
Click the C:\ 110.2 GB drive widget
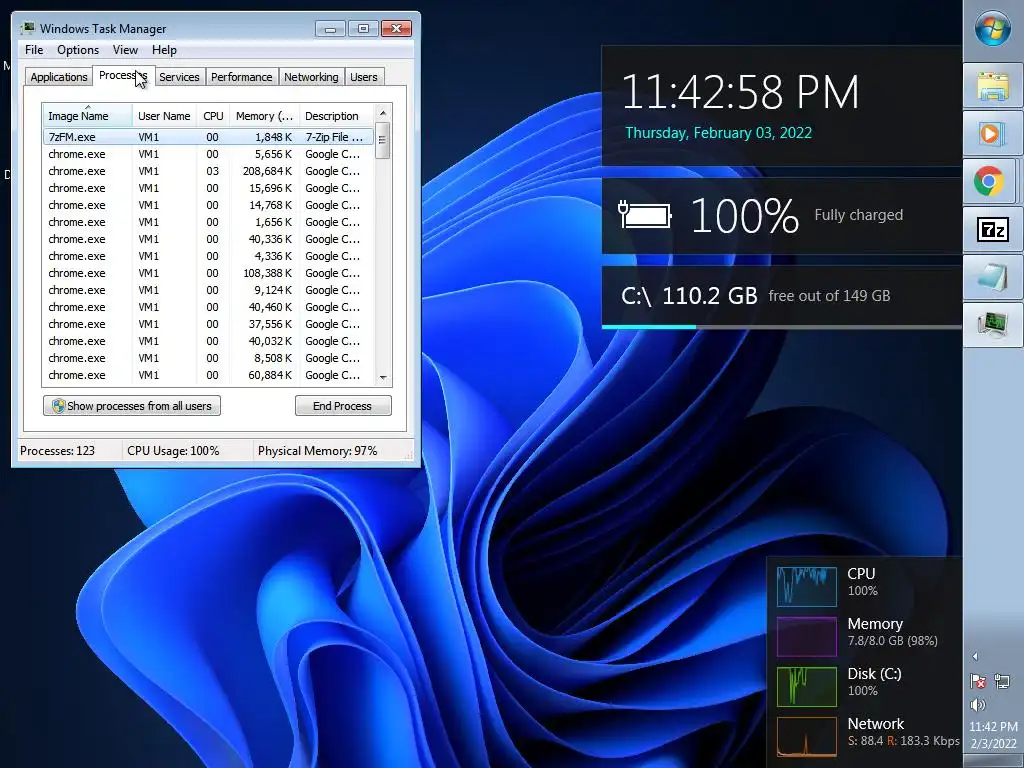782,296
